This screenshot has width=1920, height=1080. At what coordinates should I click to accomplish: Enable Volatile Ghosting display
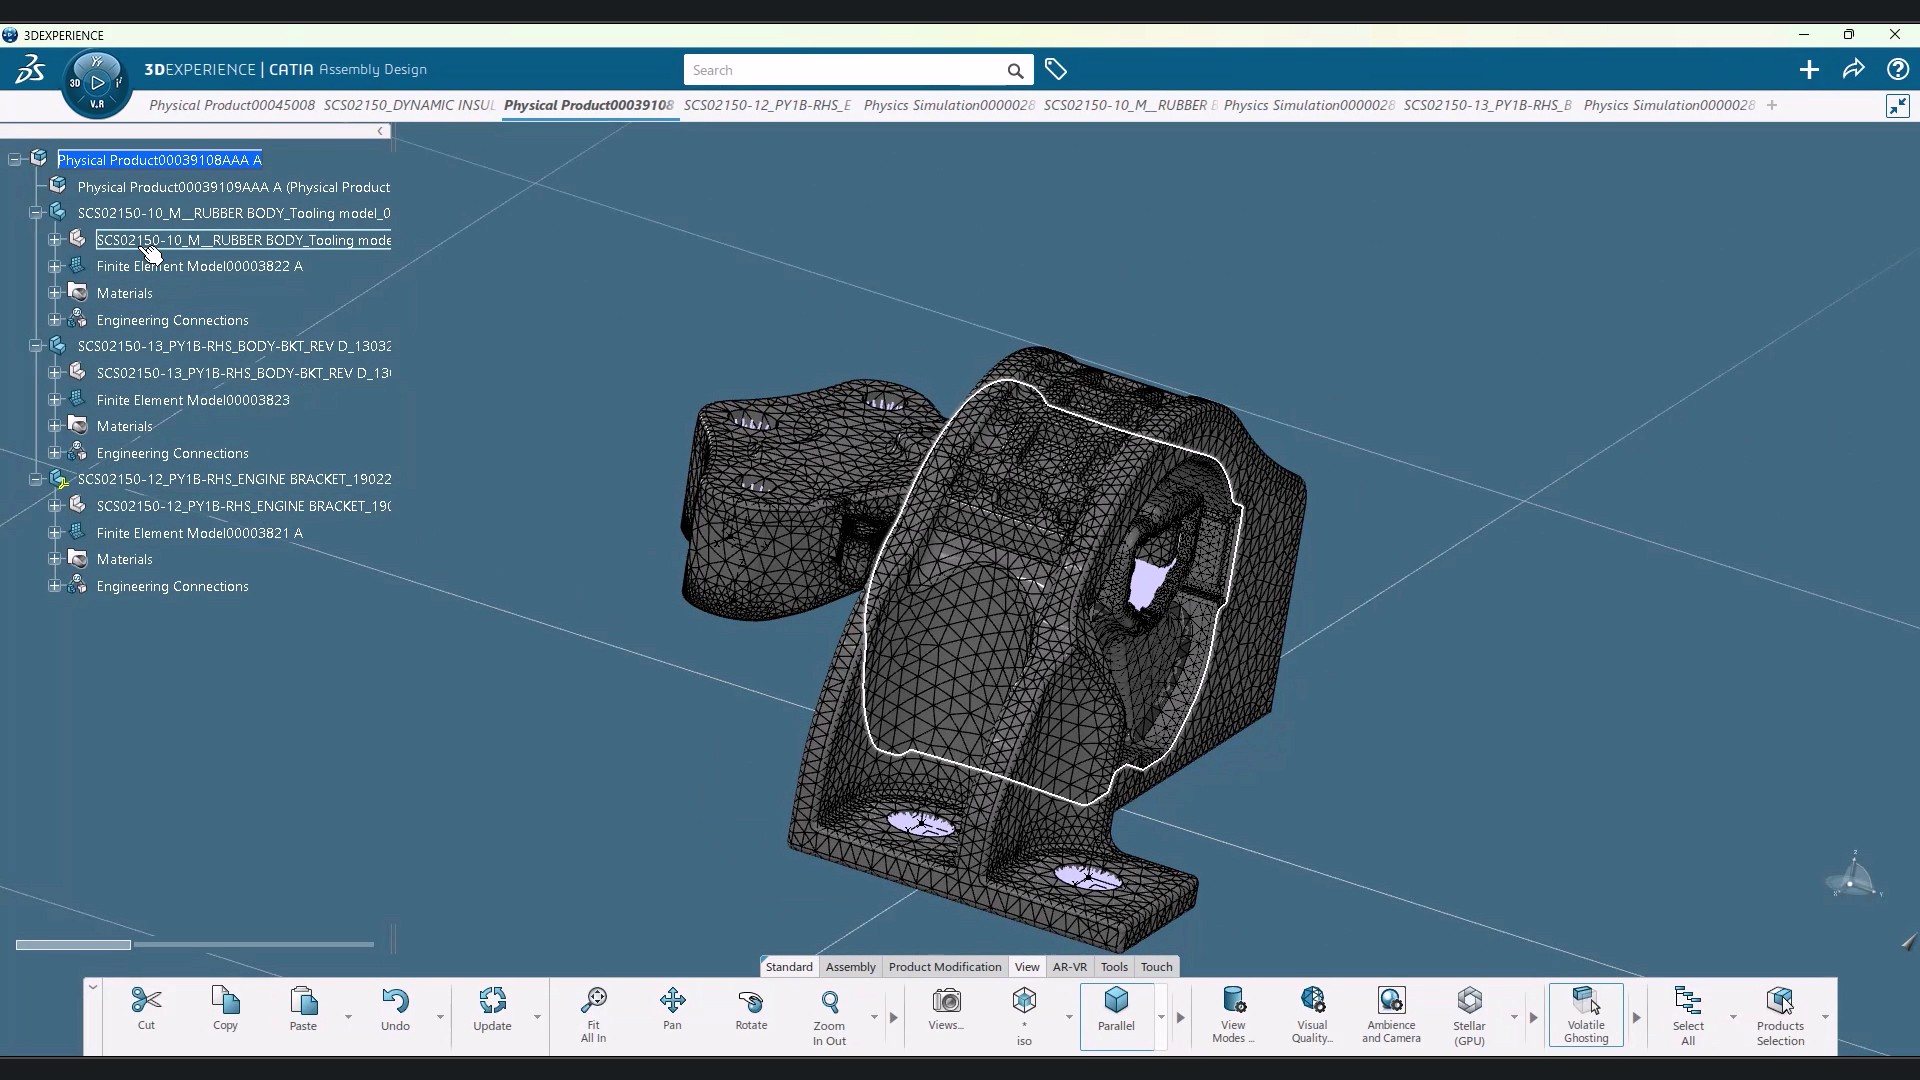pos(1585,1012)
